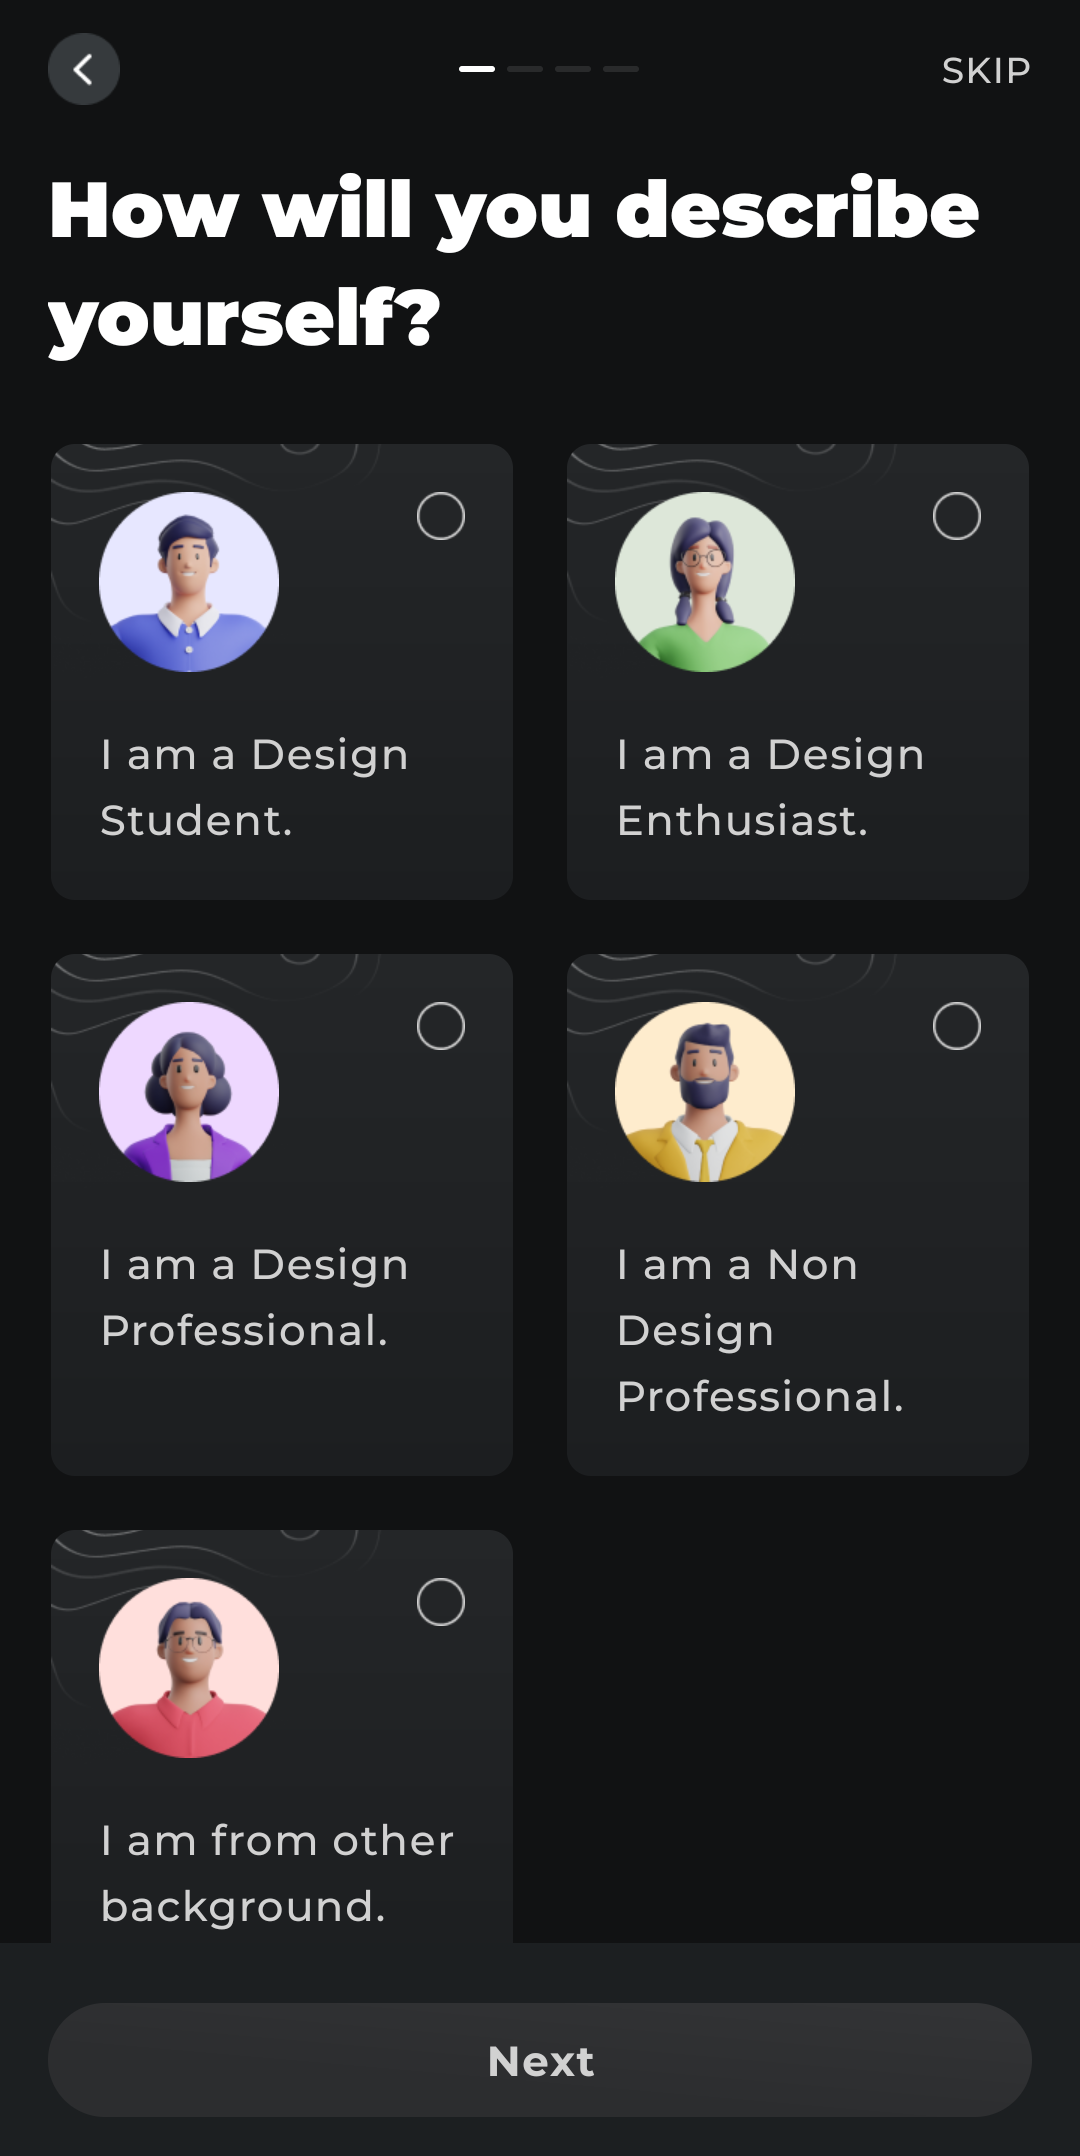The width and height of the screenshot is (1080, 2156).
Task: Click the Design Student avatar
Action: coord(189,582)
